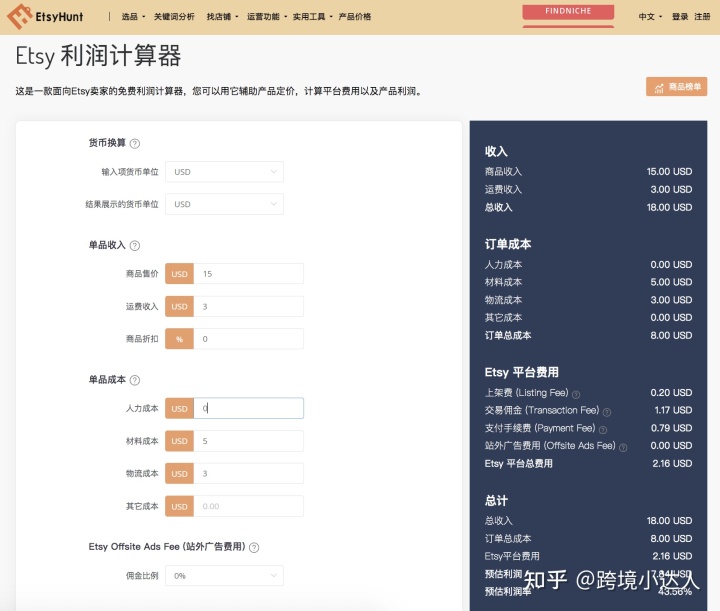Image resolution: width=720 pixels, height=611 pixels.
Task: Focus the 人力成本 input field
Action: (248, 408)
